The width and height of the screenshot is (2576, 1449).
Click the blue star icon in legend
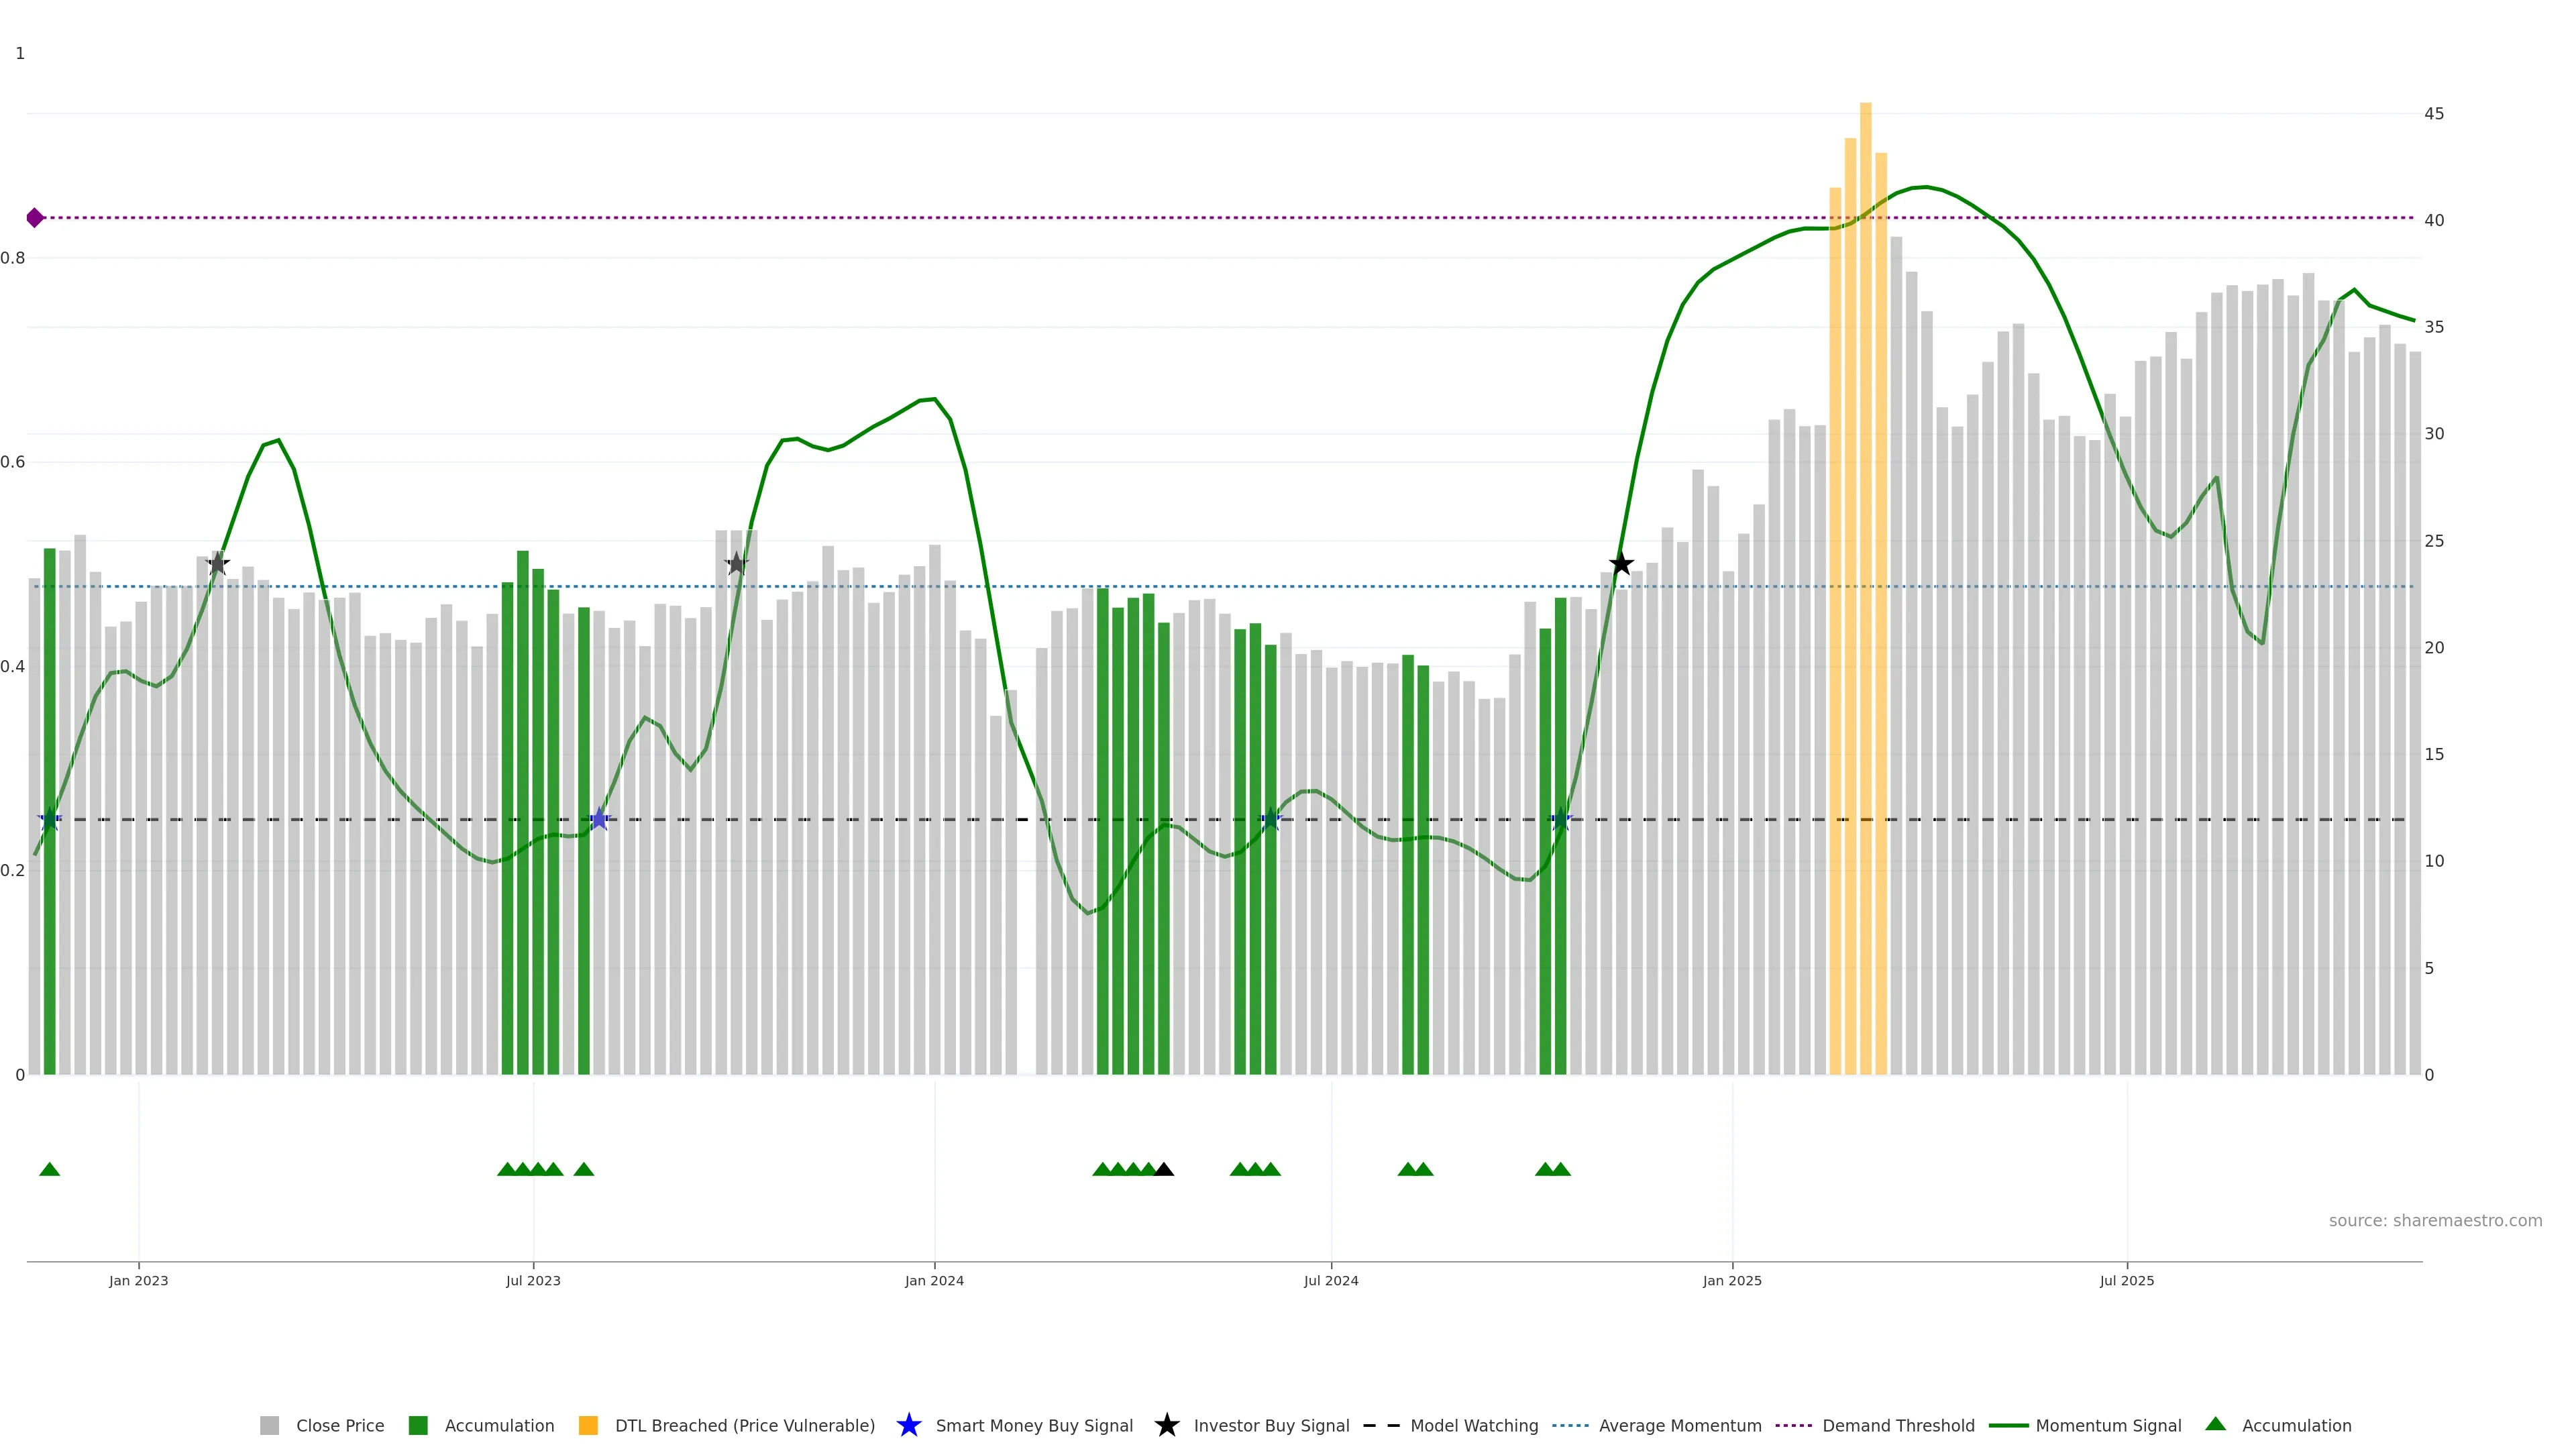click(908, 1425)
